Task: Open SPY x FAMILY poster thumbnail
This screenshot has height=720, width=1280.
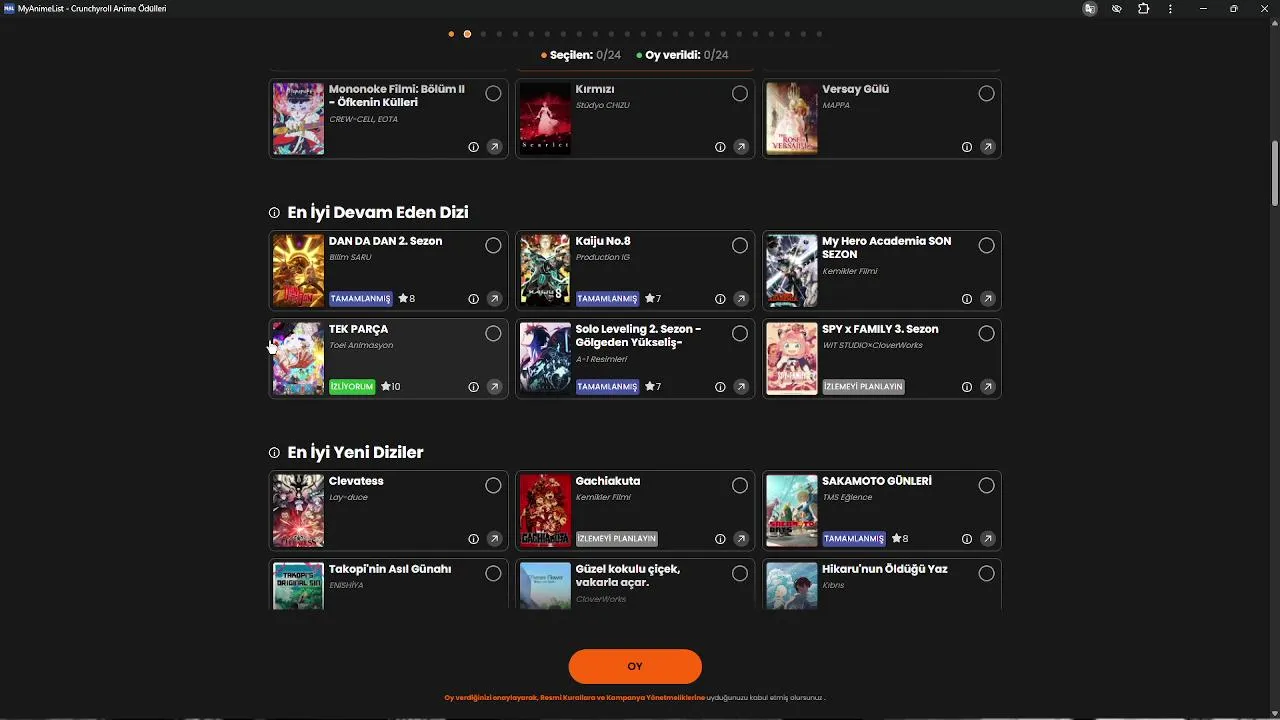Action: [x=792, y=359]
